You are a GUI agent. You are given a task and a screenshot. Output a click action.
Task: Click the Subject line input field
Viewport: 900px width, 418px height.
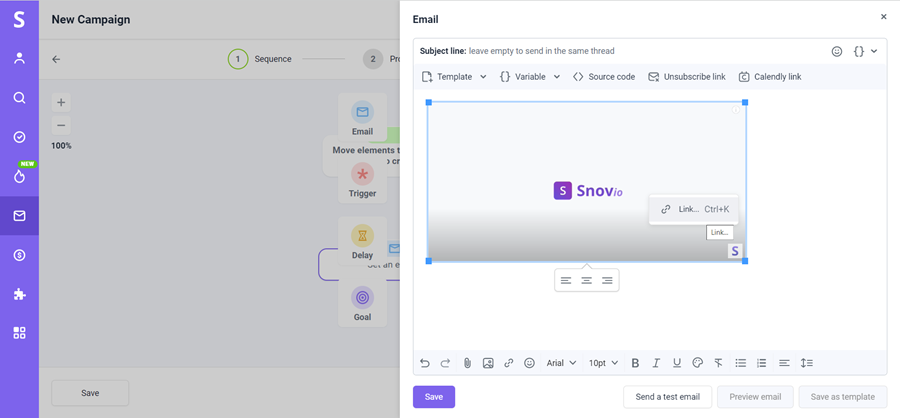pos(620,51)
